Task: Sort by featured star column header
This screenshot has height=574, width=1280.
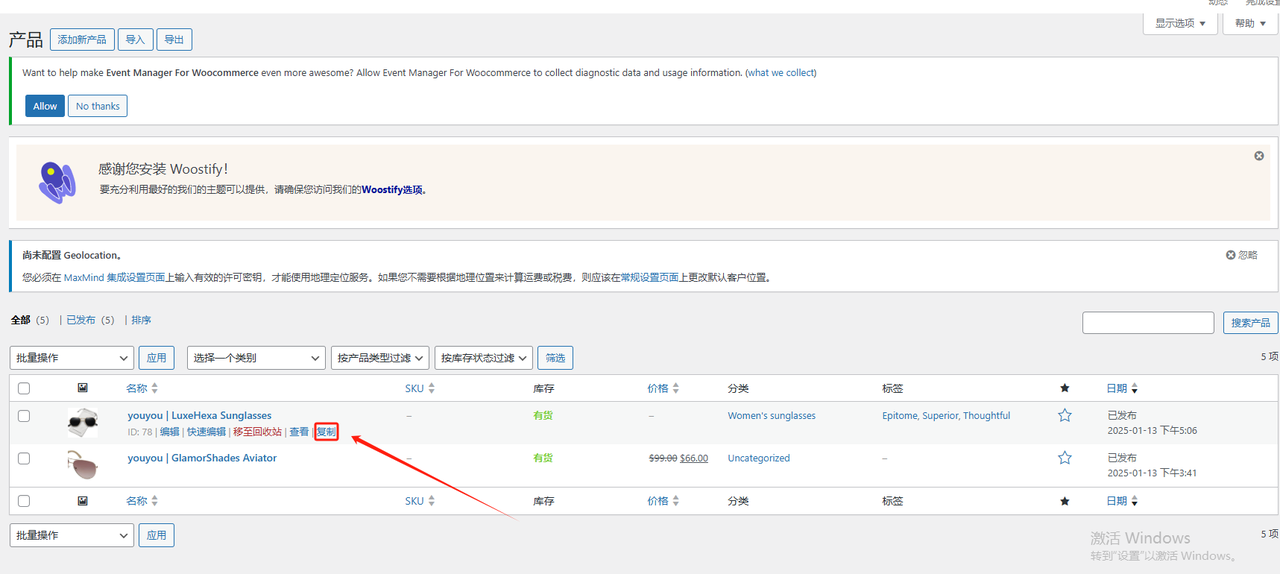Action: pos(1064,388)
